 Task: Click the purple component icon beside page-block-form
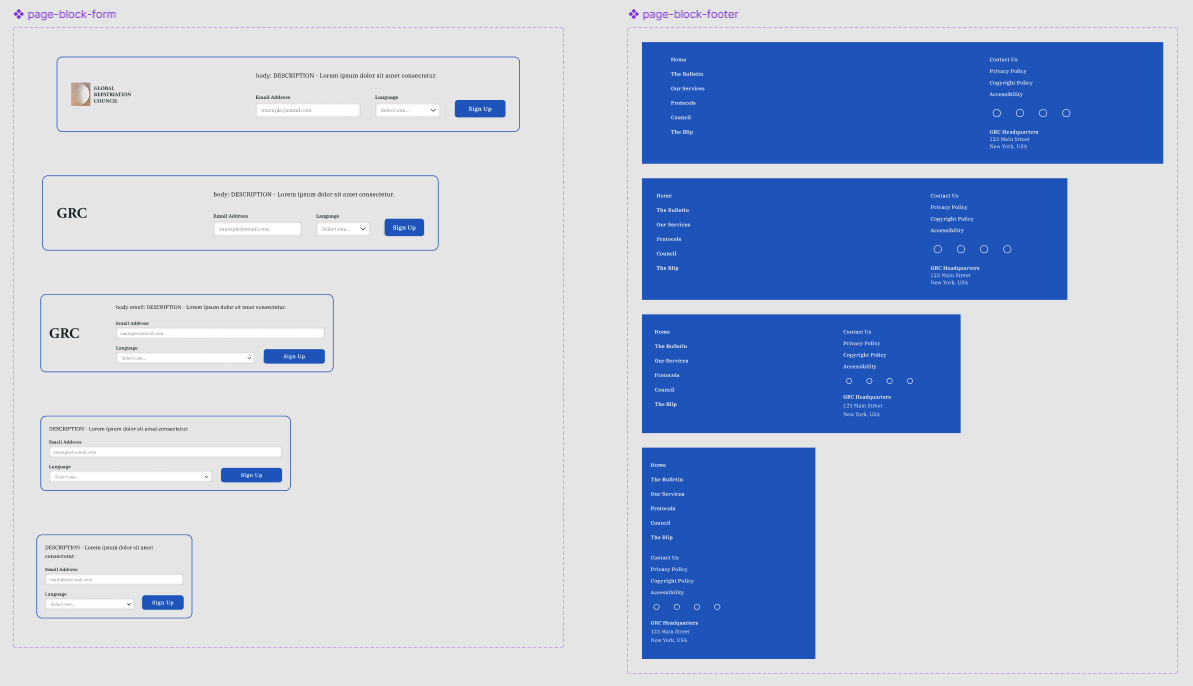coord(18,14)
